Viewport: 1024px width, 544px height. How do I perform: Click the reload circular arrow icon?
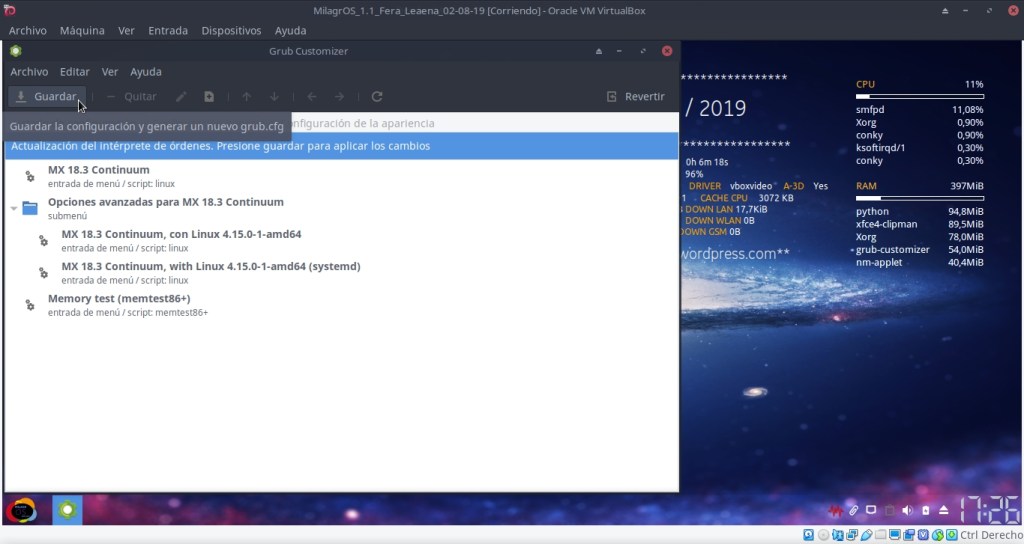[x=377, y=97]
